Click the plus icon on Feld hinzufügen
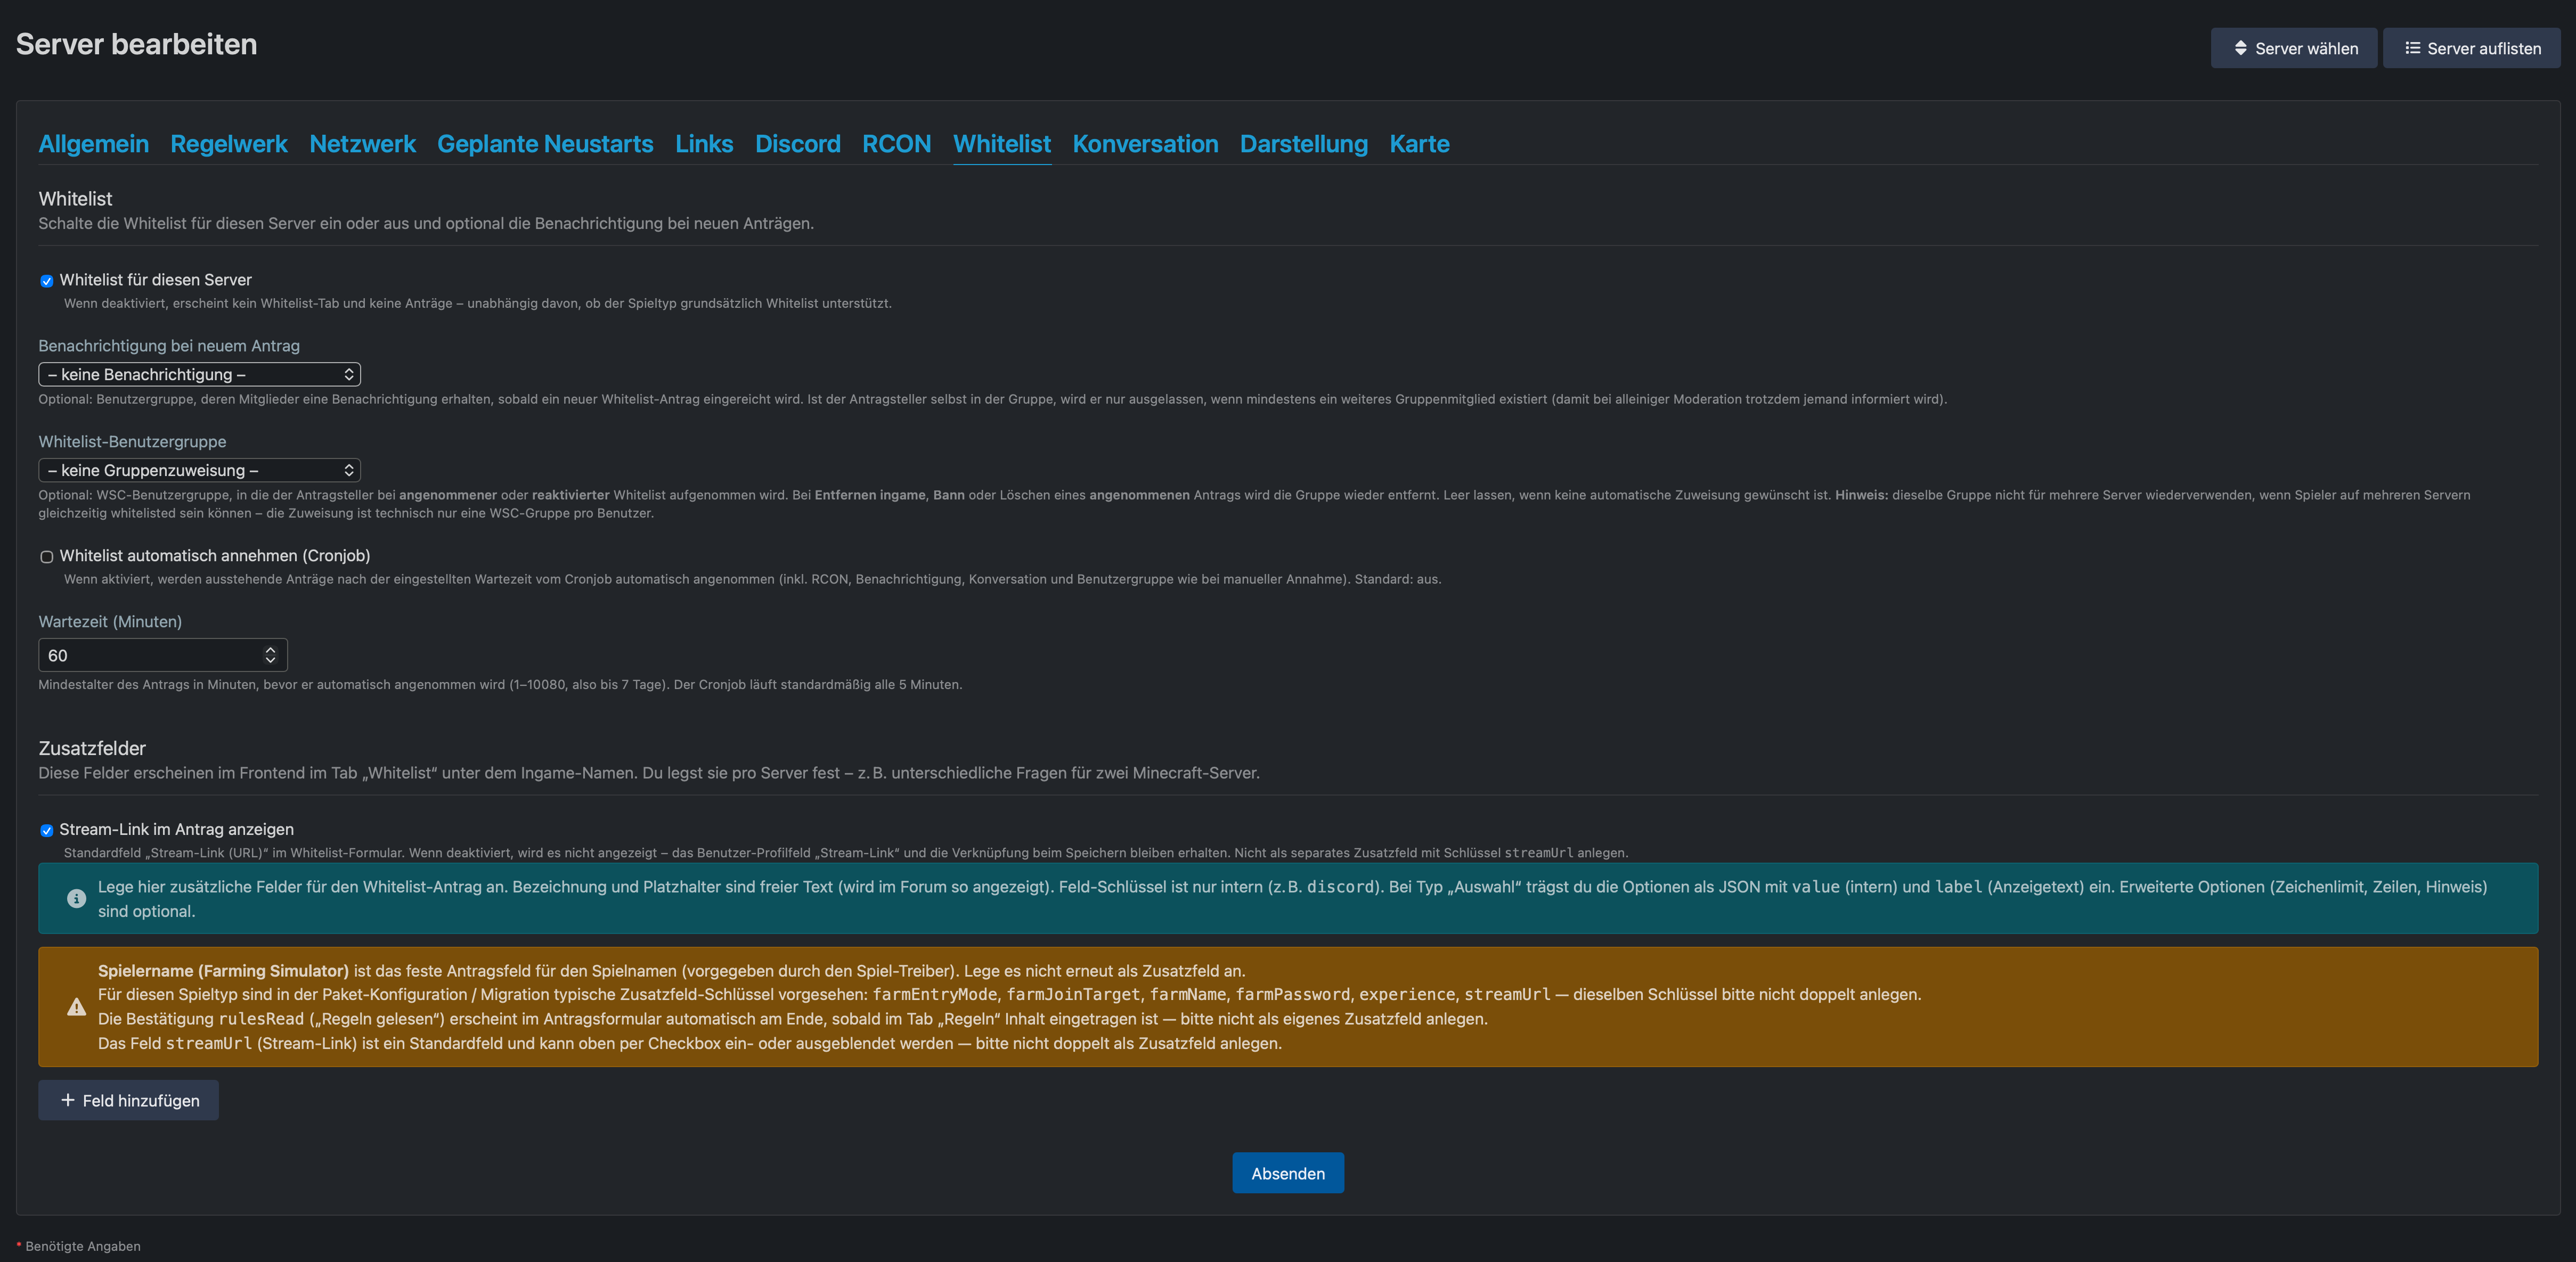Viewport: 2576px width, 1262px height. pos(68,1100)
